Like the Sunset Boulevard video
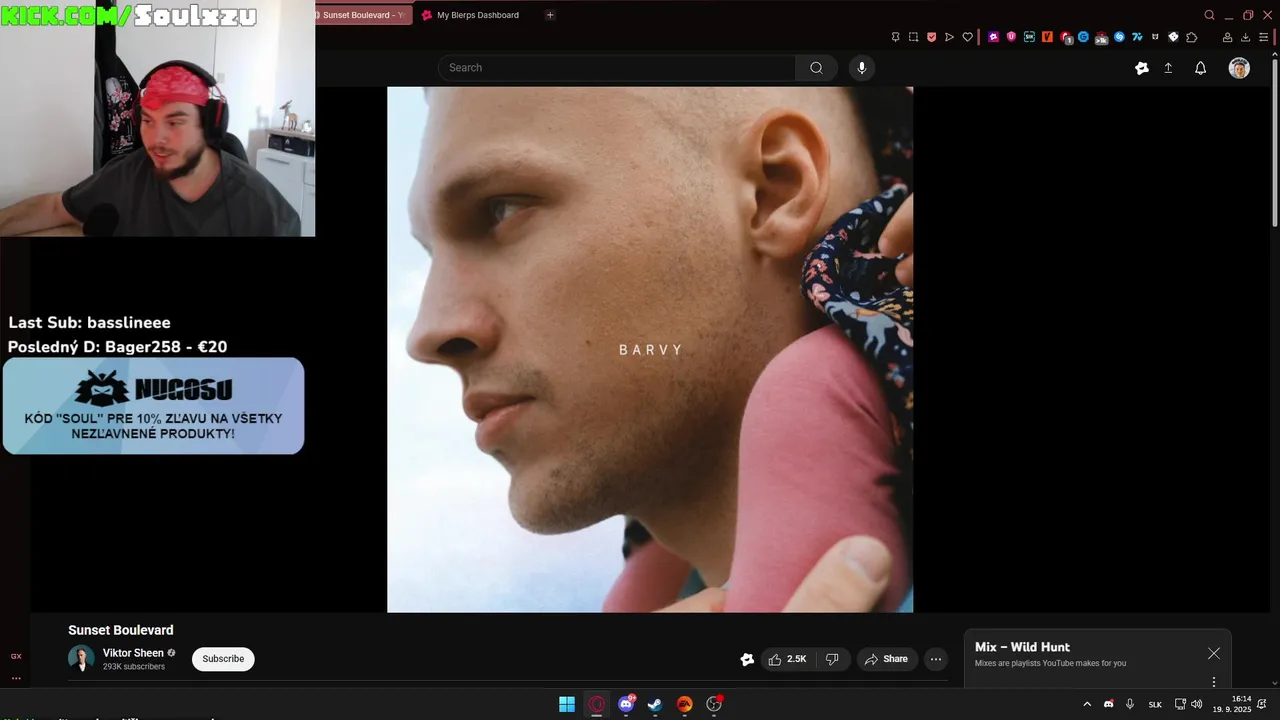Image resolution: width=1280 pixels, height=720 pixels. 787,659
